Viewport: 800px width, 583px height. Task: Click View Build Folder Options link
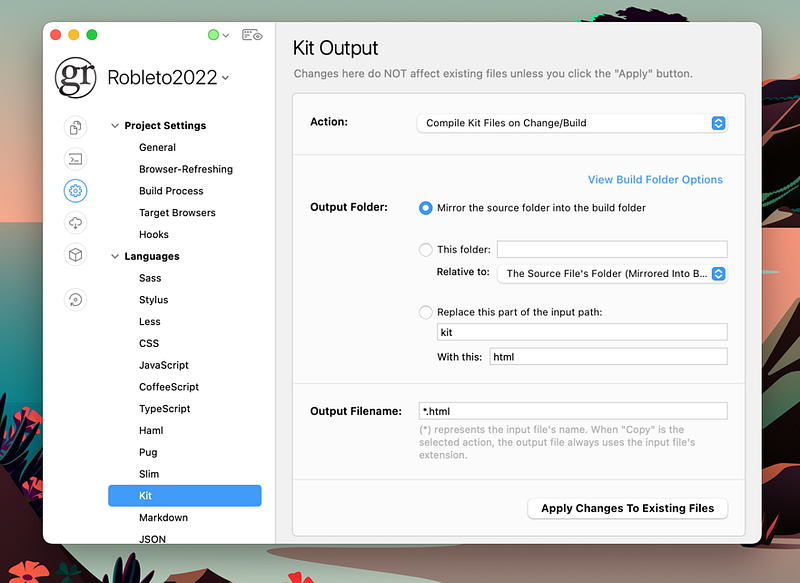coord(655,180)
